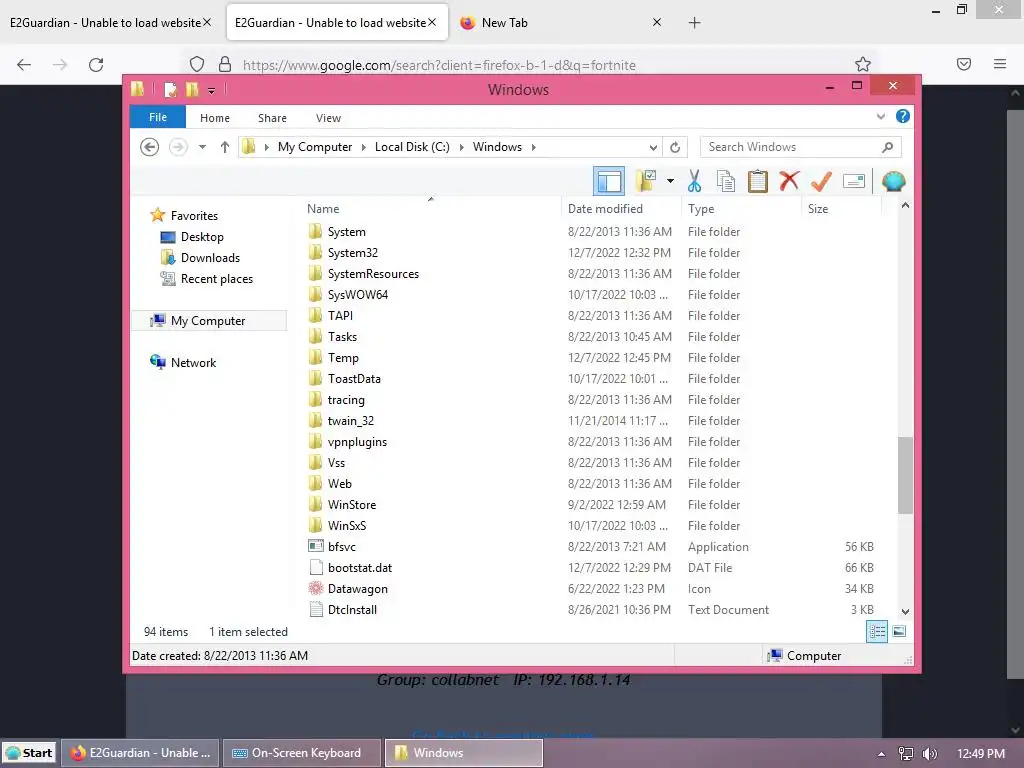
Task: Open the Start menu on the taskbar
Action: [x=29, y=753]
